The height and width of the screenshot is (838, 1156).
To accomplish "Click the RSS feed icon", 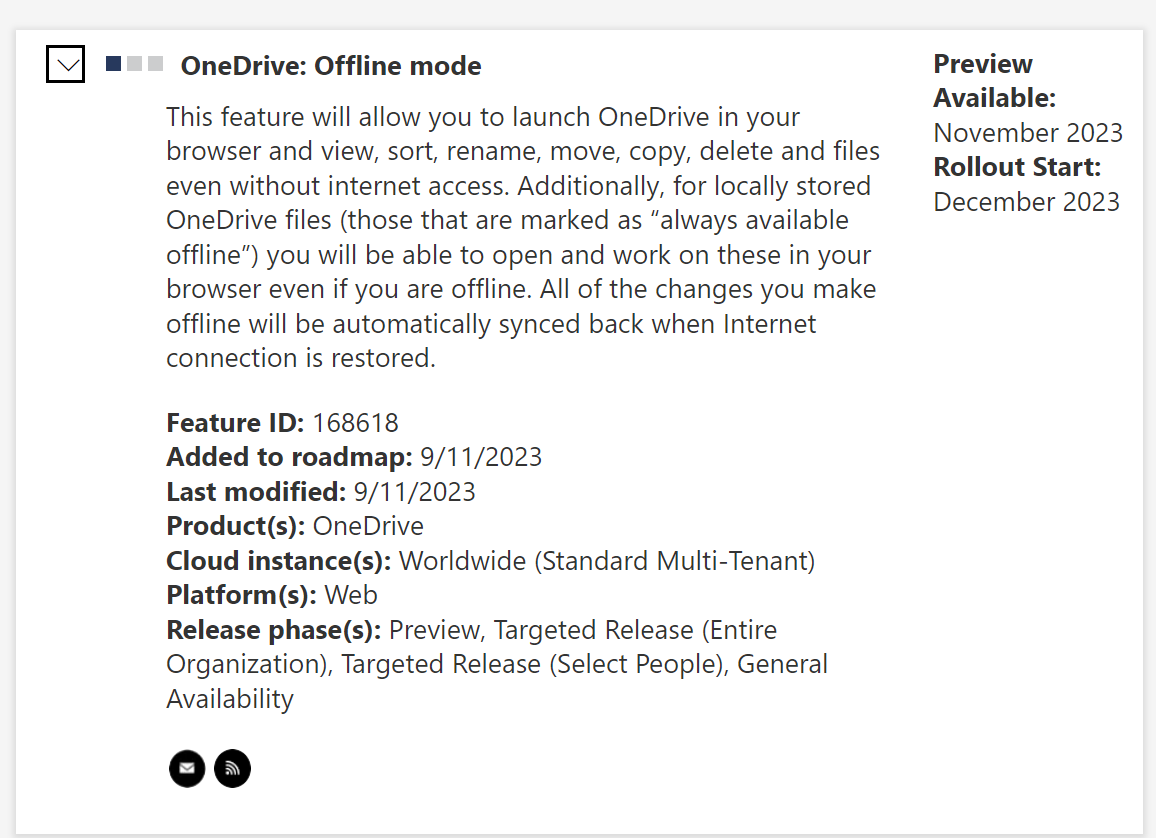I will point(233,769).
